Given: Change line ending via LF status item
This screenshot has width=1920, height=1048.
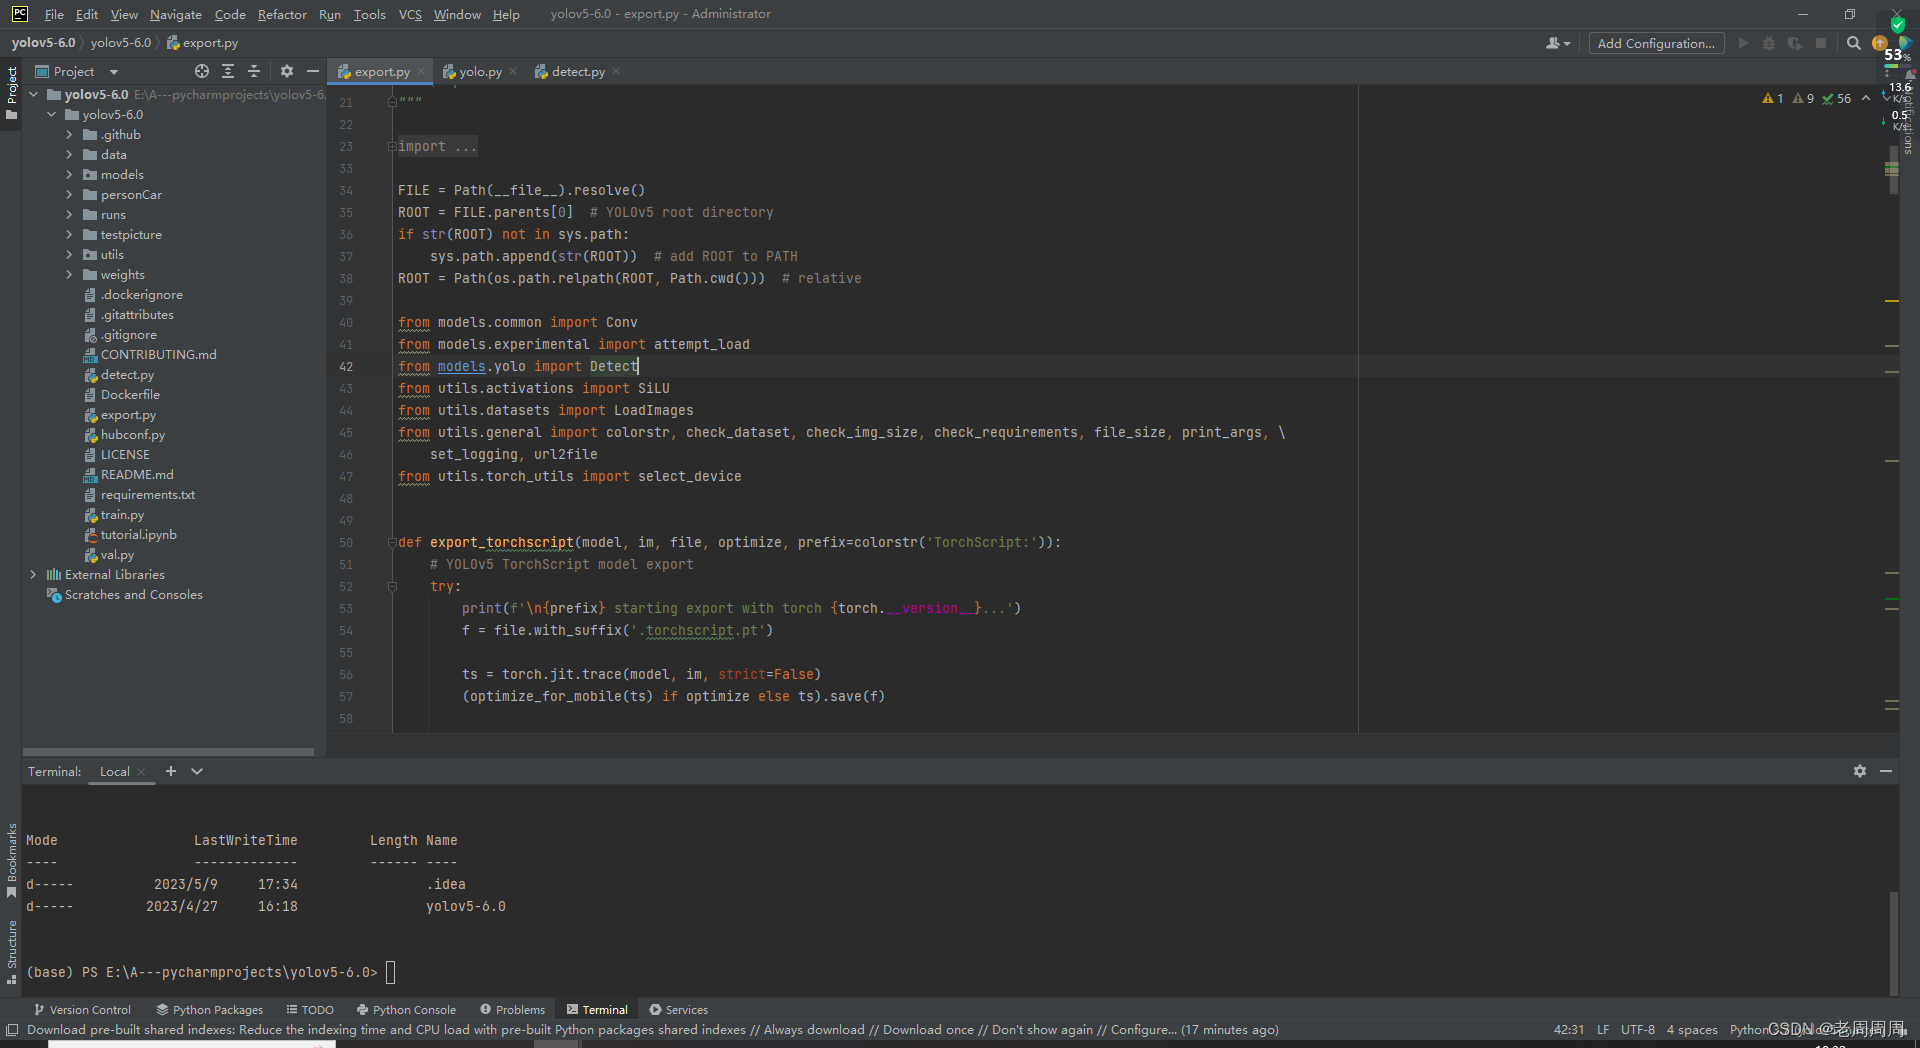Looking at the screenshot, I should tap(1602, 1029).
